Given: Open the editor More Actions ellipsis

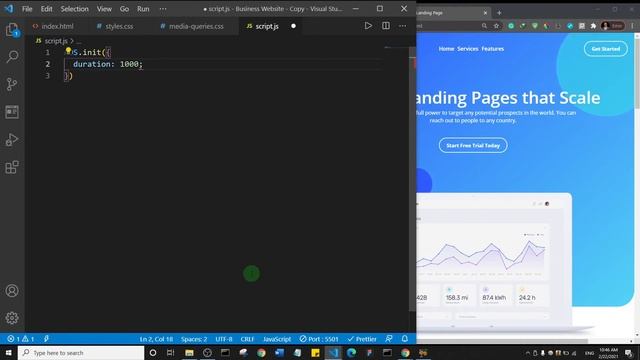Looking at the screenshot, I should [x=402, y=26].
